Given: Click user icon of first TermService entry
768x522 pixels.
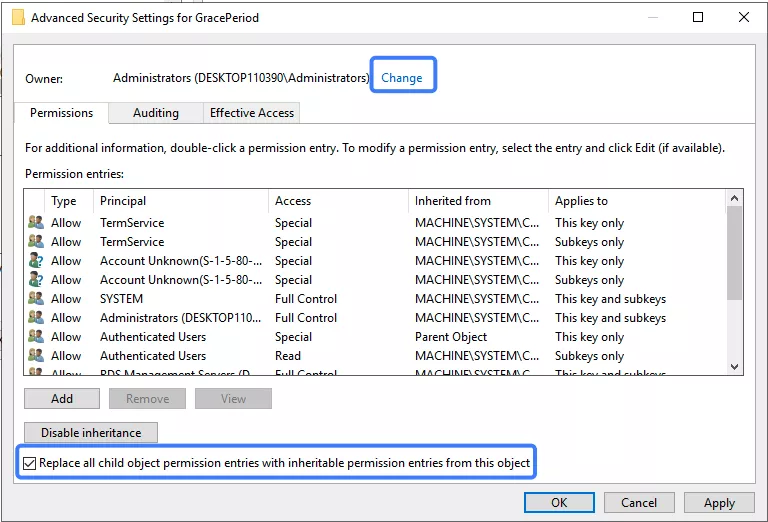Looking at the screenshot, I should pos(36,223).
